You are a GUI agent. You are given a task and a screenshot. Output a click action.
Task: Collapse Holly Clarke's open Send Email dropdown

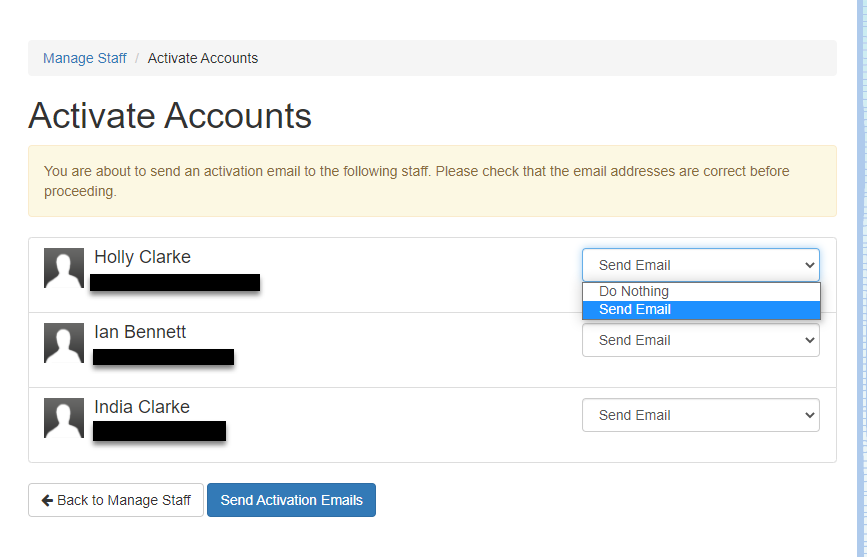click(700, 265)
